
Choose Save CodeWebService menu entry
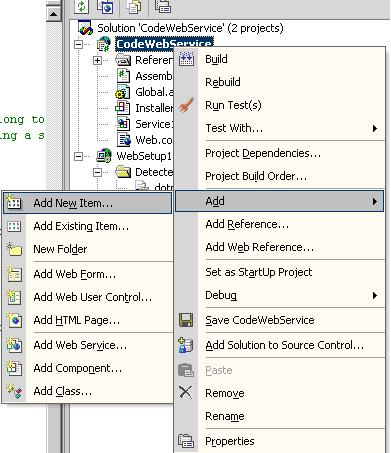coord(280,320)
